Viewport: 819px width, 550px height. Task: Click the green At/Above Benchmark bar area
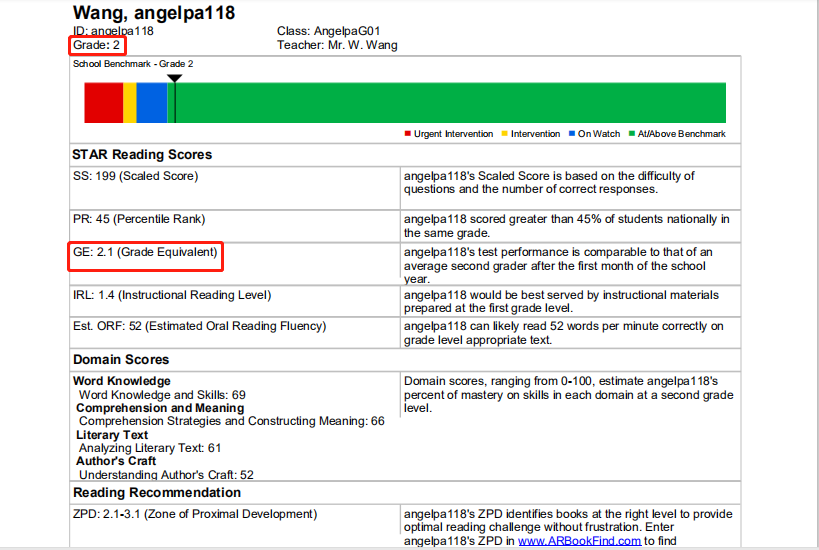pos(447,103)
